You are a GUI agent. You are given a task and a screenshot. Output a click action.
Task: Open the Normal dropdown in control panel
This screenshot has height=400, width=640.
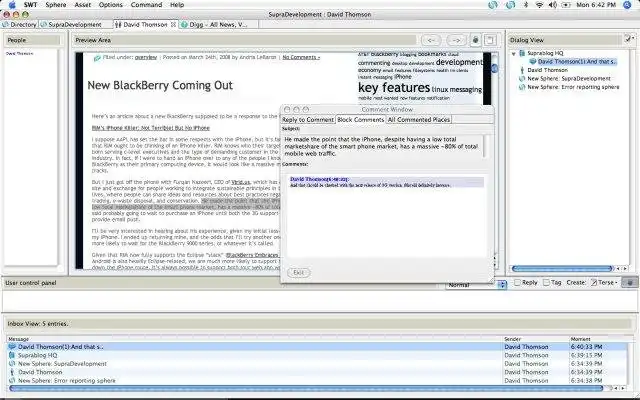pyautogui.click(x=476, y=285)
